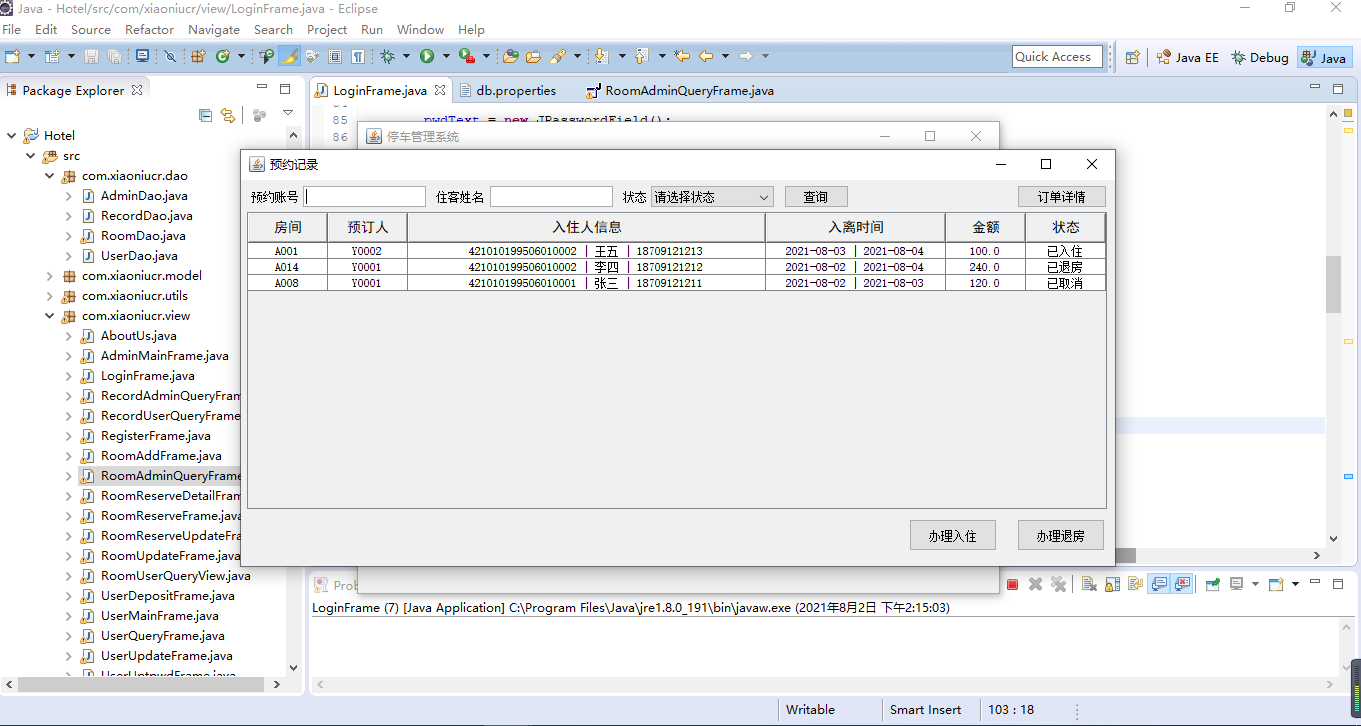The width and height of the screenshot is (1361, 726).
Task: Toggle Show Console When Standard Error Changes
Action: point(1182,584)
